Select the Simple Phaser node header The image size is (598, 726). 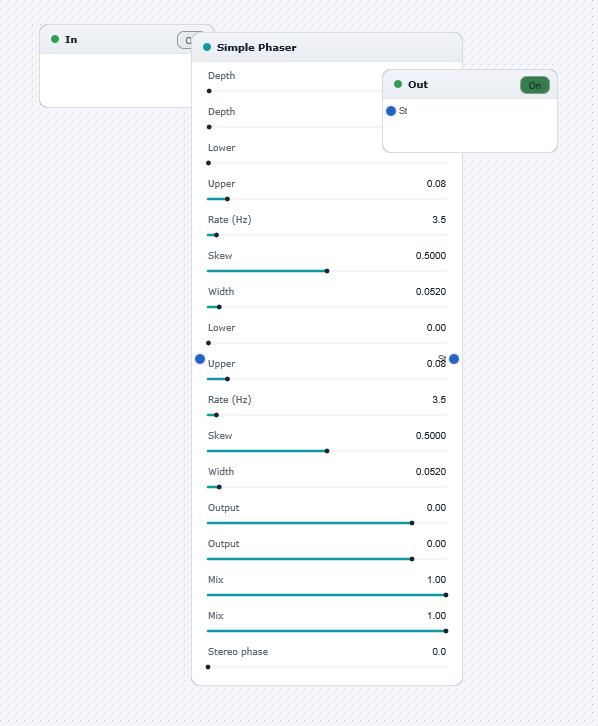[327, 47]
